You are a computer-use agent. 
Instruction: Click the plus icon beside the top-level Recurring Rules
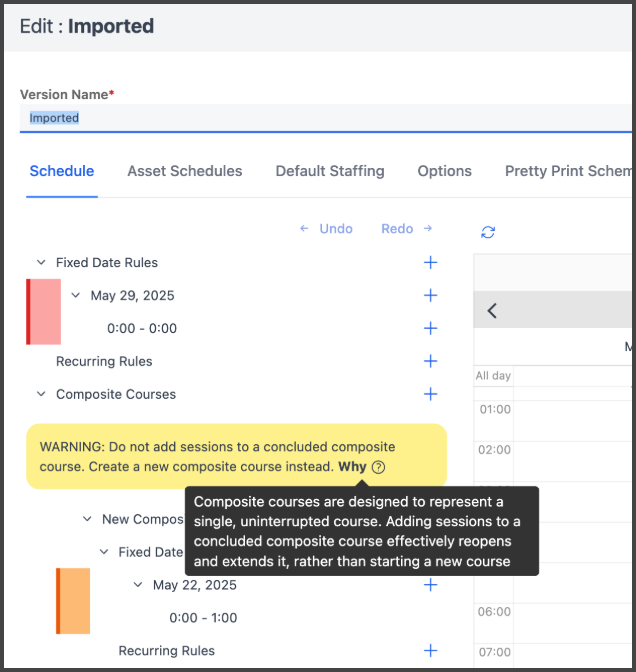[430, 361]
